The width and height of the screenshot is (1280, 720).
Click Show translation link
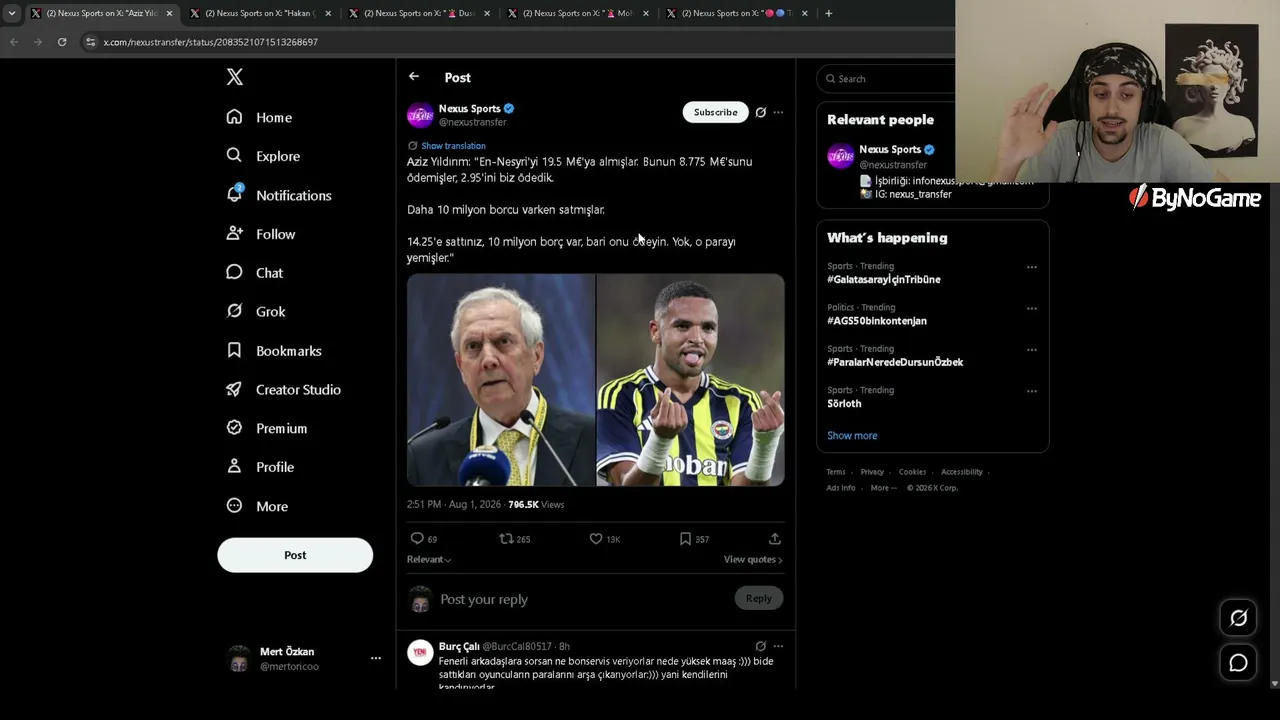tap(453, 146)
